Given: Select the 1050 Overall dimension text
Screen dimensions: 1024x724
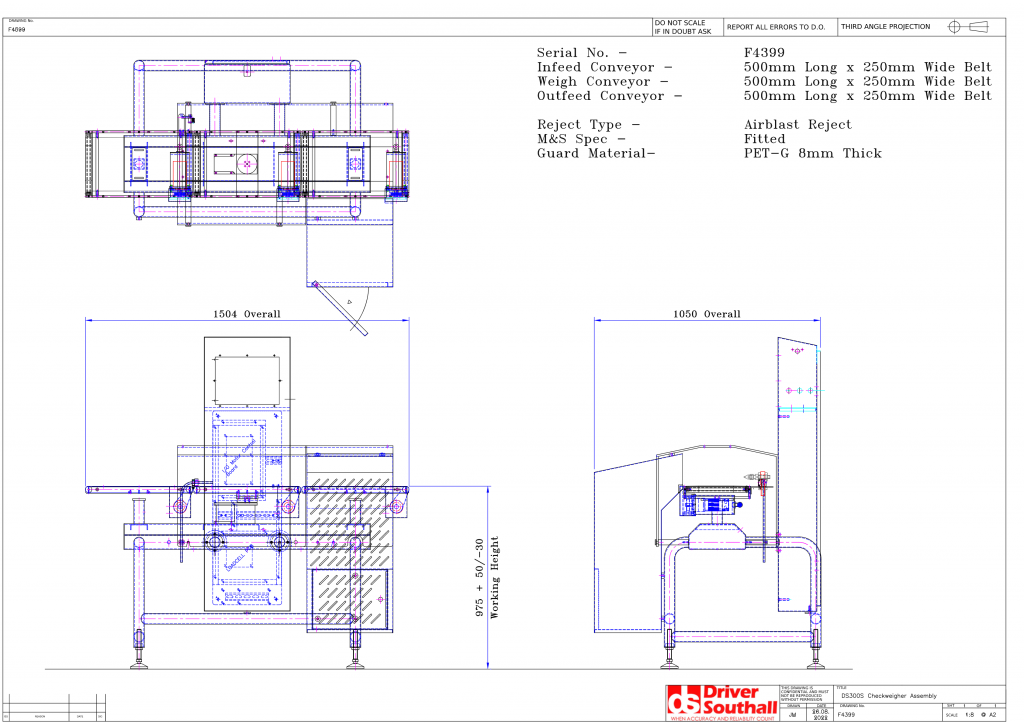Looking at the screenshot, I should point(707,314).
